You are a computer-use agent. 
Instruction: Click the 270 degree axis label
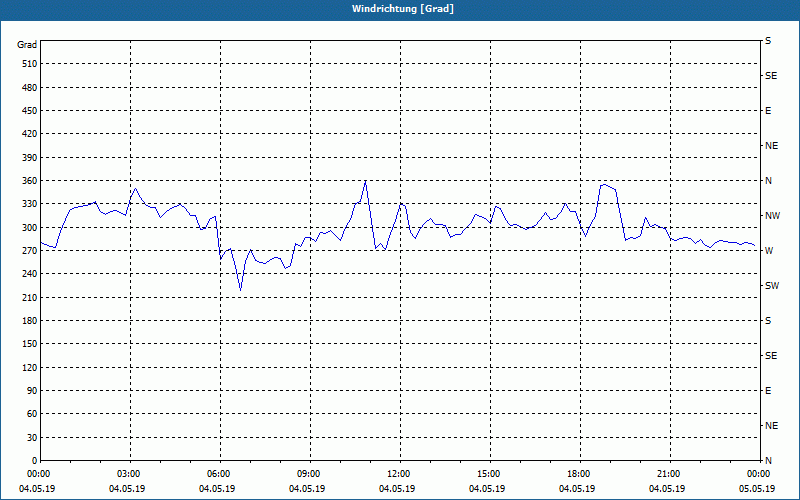pos(30,251)
